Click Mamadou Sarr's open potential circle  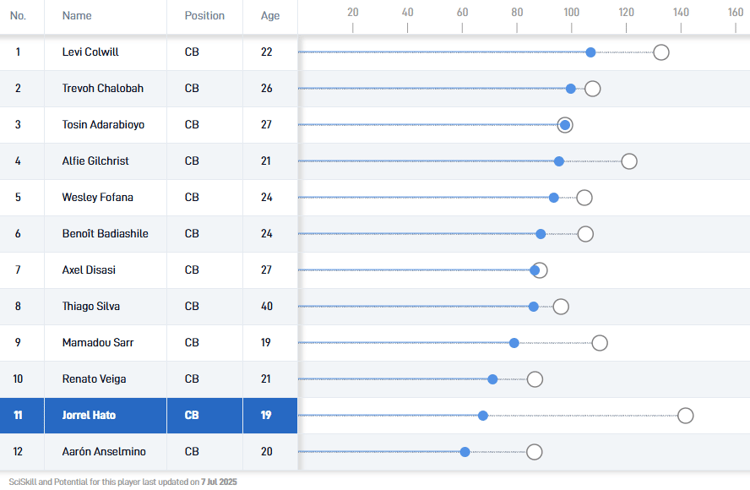click(x=600, y=343)
